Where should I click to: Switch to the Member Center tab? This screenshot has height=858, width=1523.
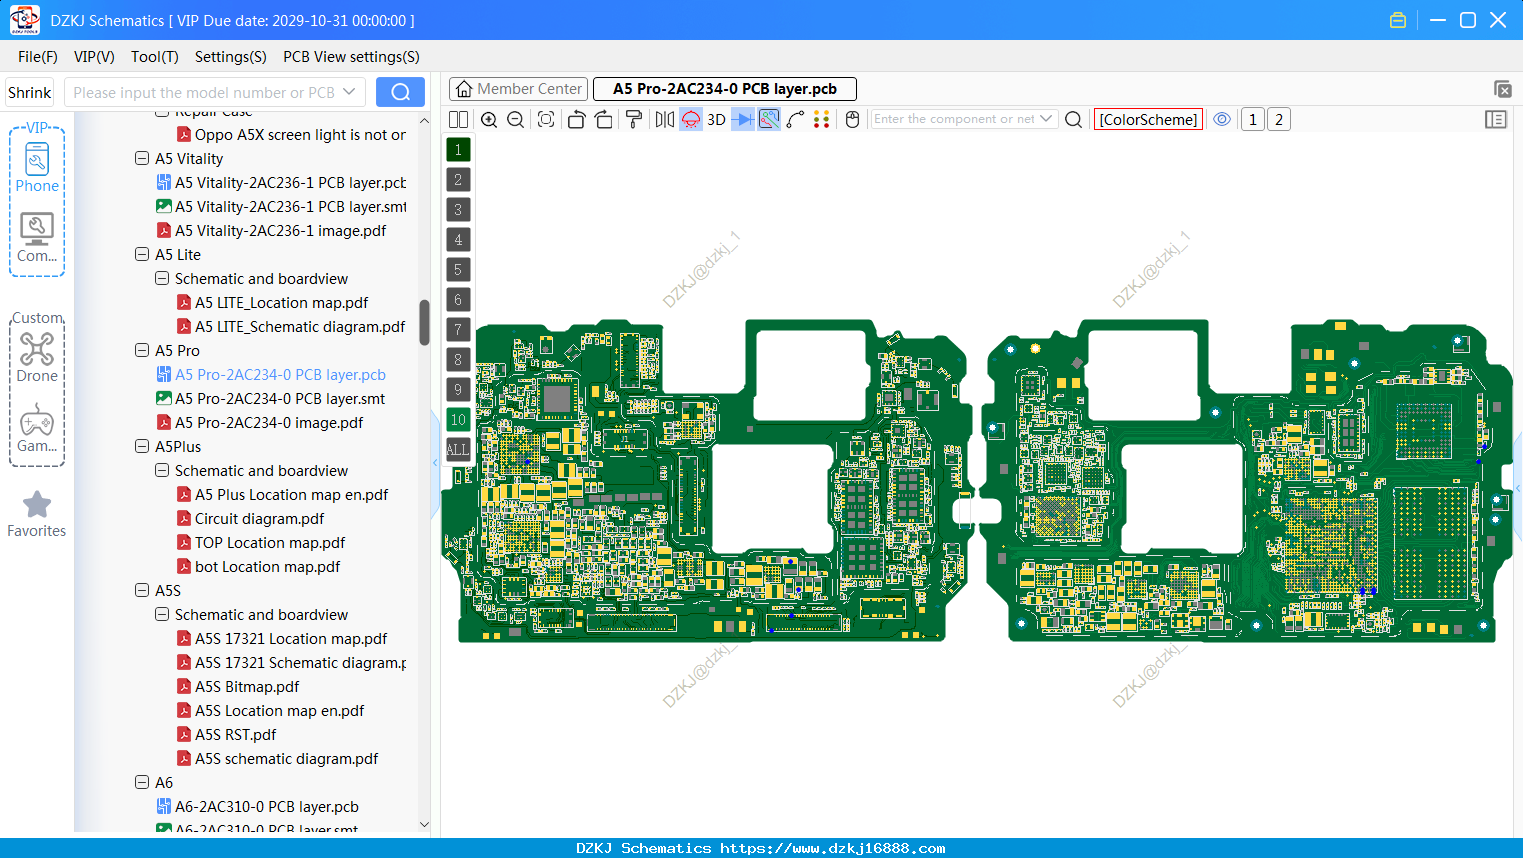[519, 89]
